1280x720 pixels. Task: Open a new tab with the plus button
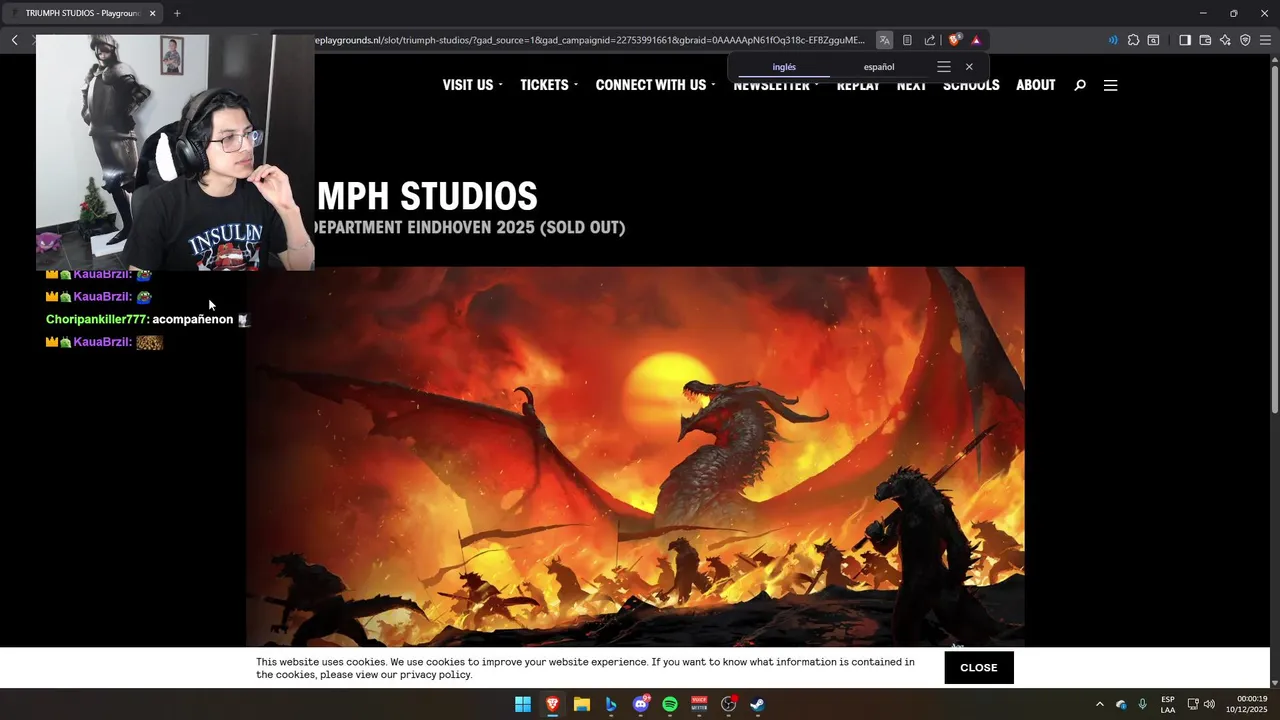pos(177,13)
